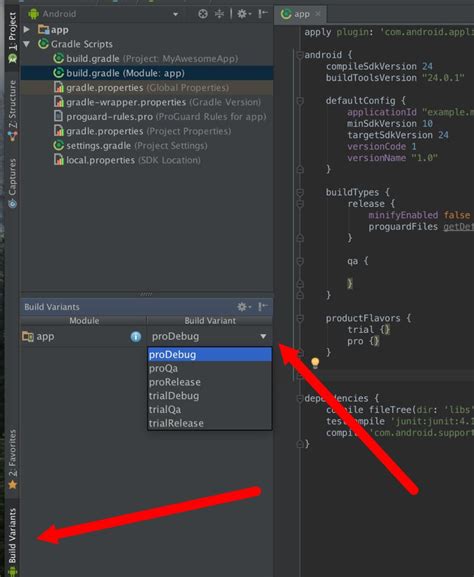The image size is (474, 577).
Task: Fold the buildTypes block
Action: tap(300, 192)
